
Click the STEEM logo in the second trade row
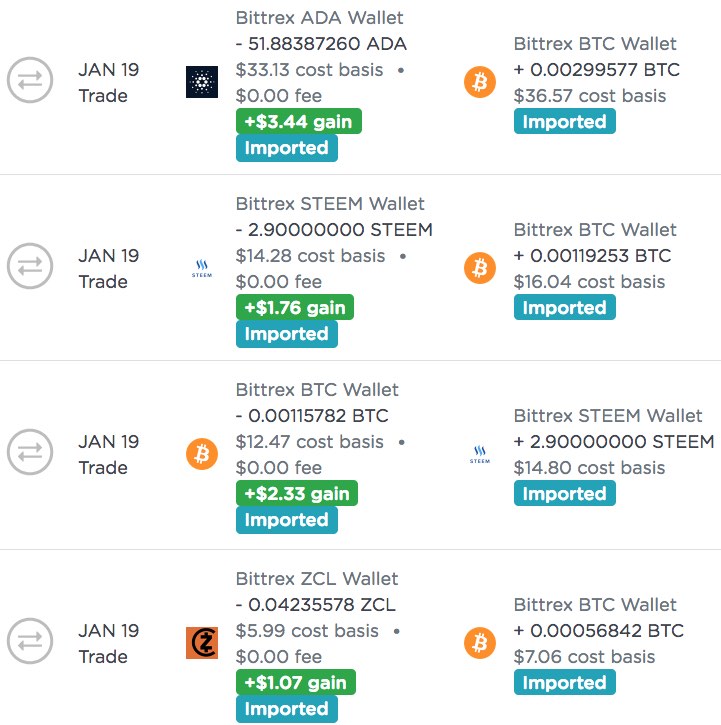pos(202,268)
